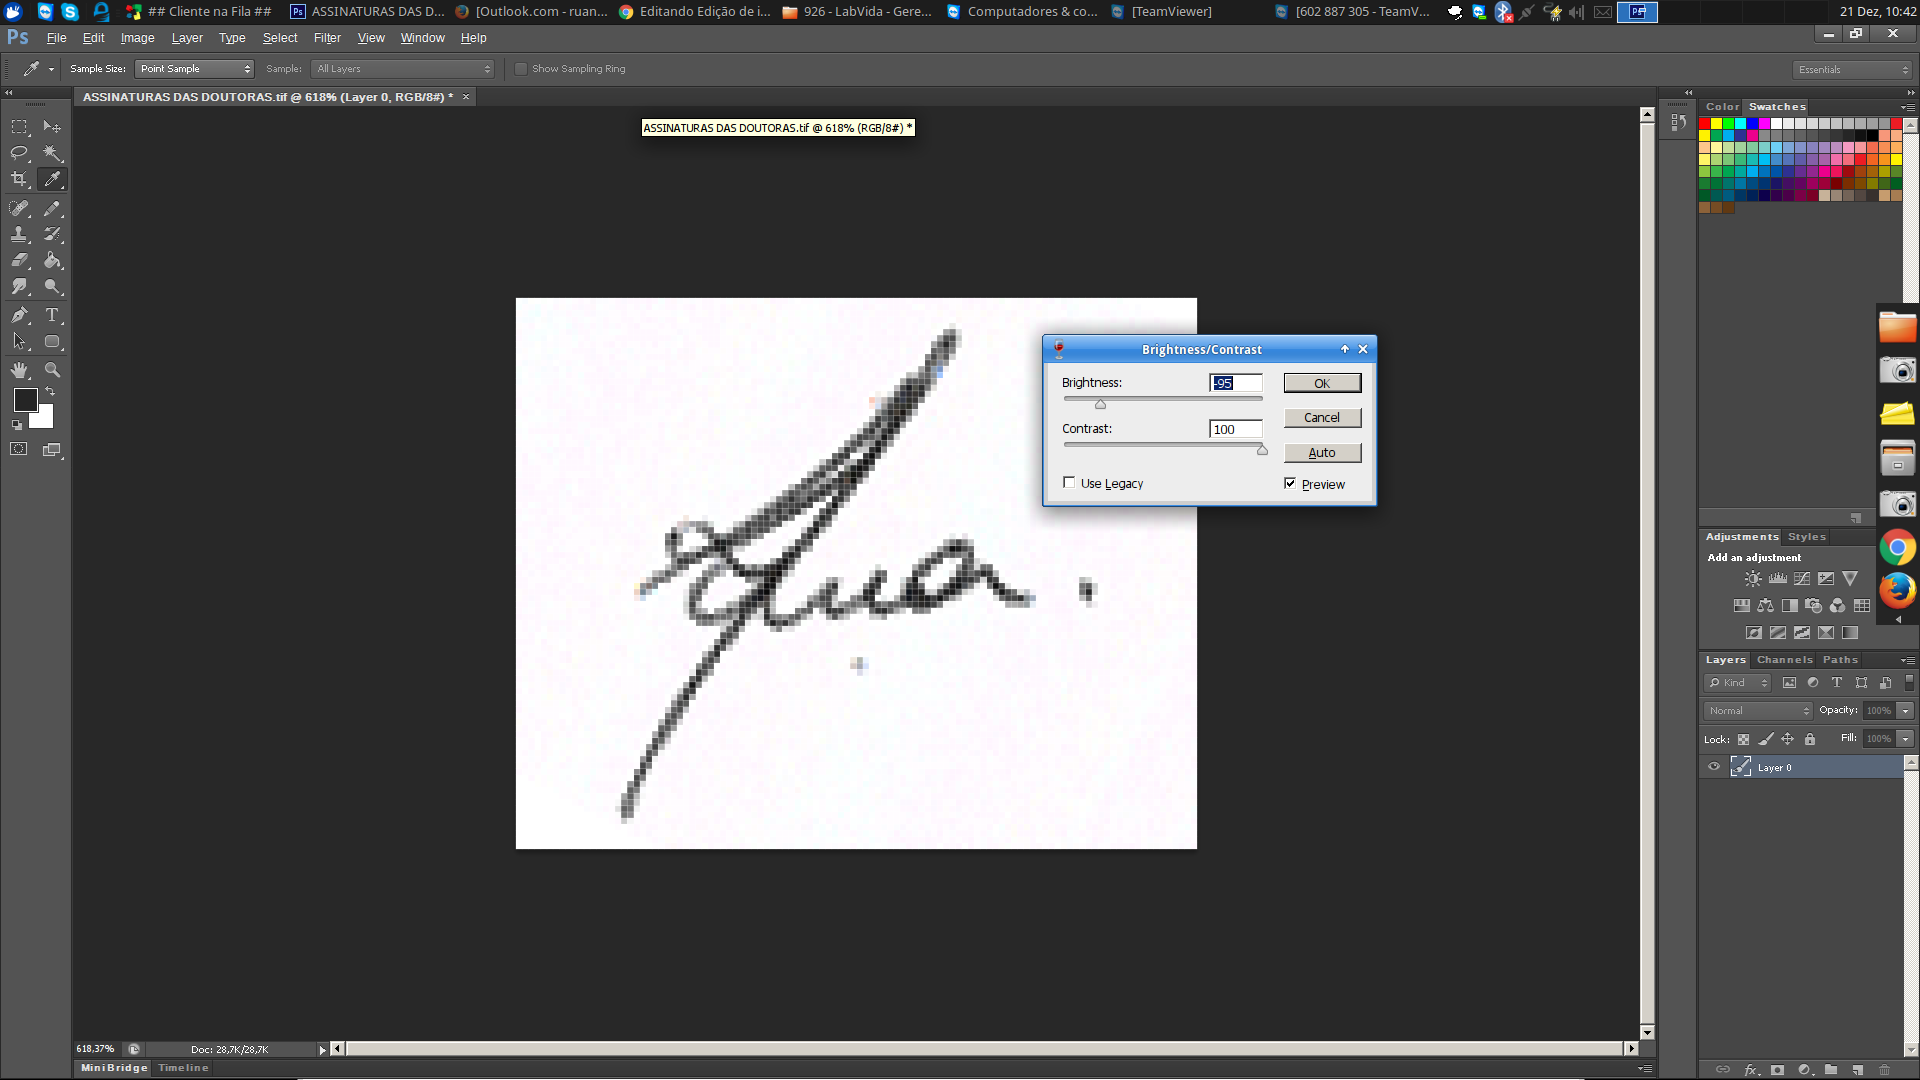Select the Magic Wand tool
This screenshot has height=1080, width=1920.
(x=52, y=153)
